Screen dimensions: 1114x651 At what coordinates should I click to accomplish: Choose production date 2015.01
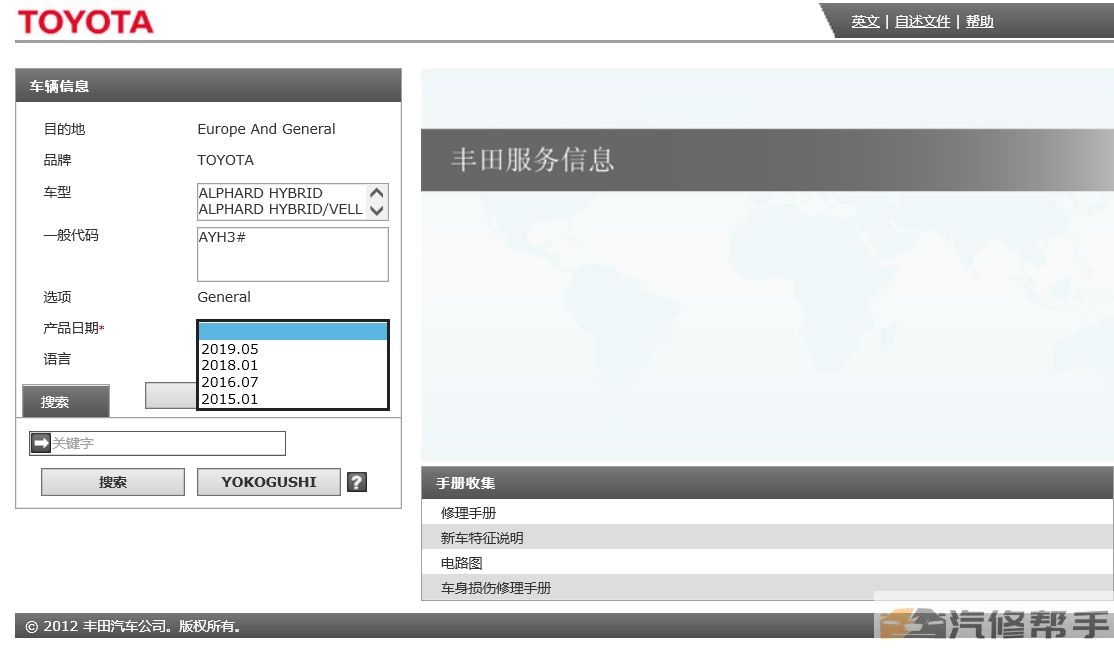click(x=292, y=399)
